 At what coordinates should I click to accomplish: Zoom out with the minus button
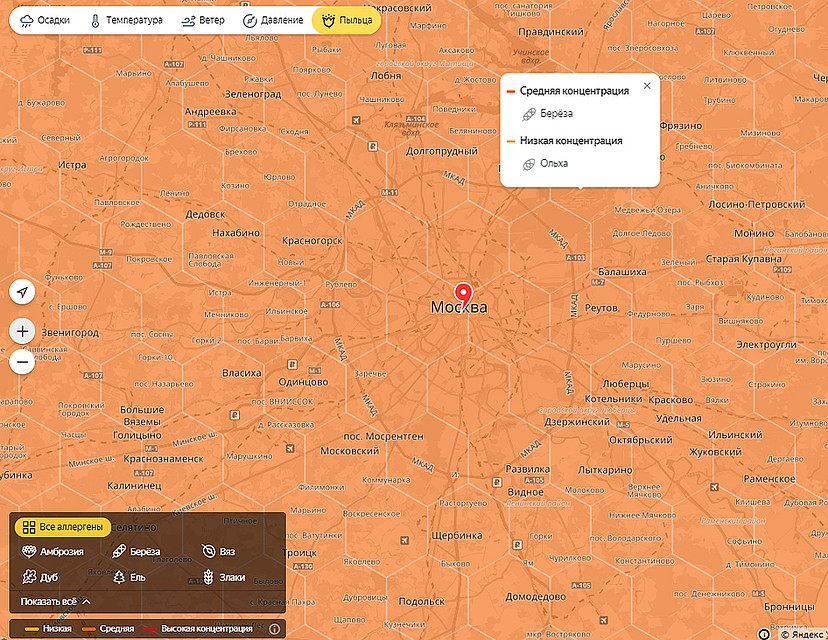pos(22,362)
